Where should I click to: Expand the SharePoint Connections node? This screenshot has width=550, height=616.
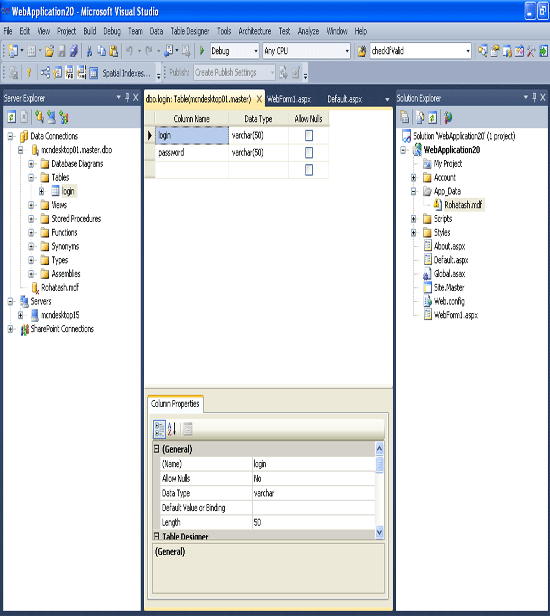coord(11,329)
